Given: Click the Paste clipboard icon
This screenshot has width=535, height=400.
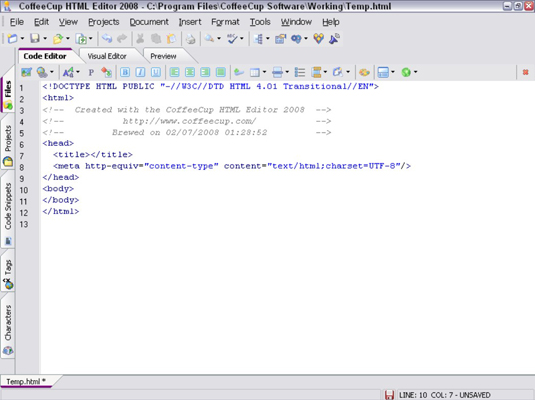Looking at the screenshot, I should pos(171,39).
